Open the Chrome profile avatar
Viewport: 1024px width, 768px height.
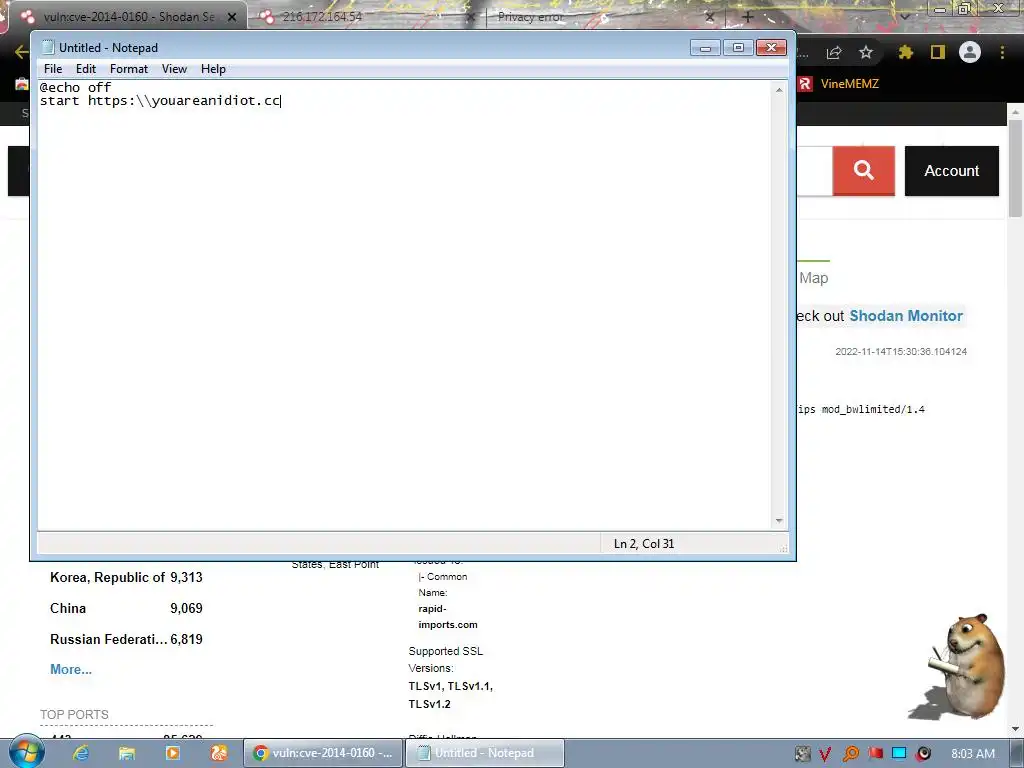pos(970,52)
